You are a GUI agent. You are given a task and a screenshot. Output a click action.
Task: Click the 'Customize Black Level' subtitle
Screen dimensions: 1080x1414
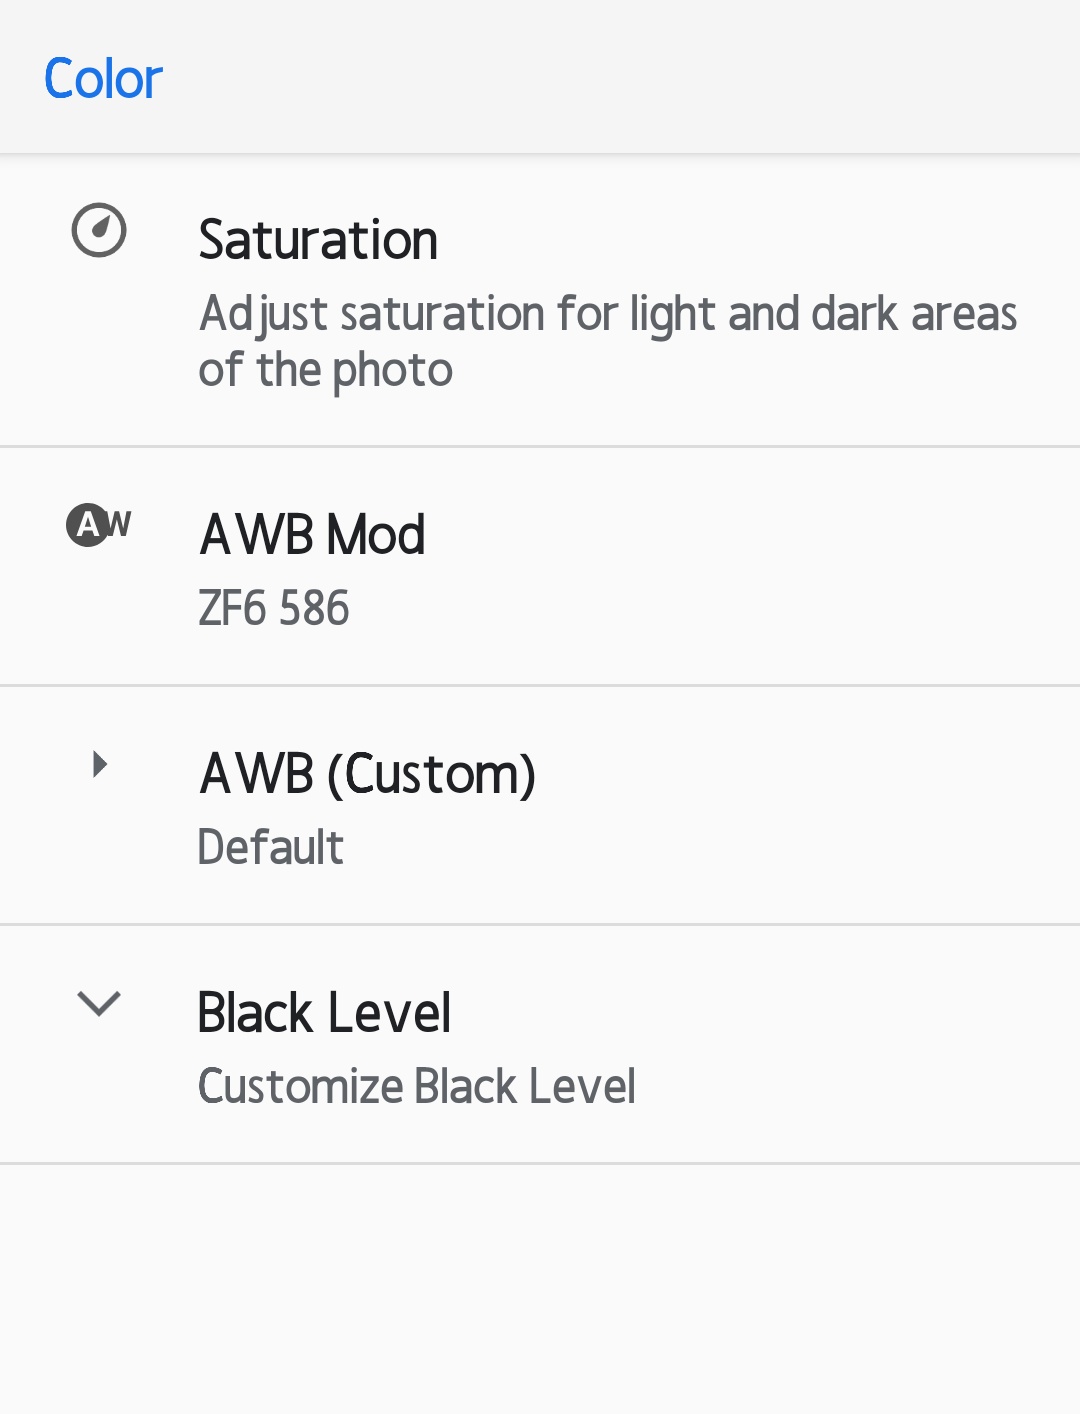point(416,1087)
